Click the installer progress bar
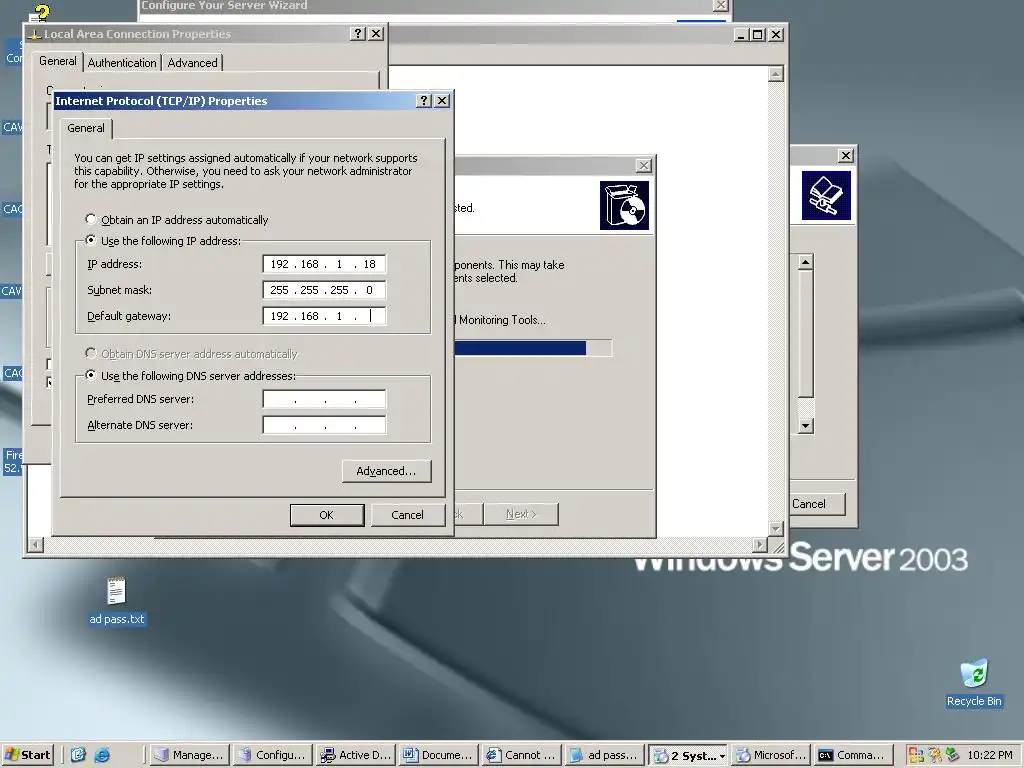Screen dimensions: 1024x768 coord(533,348)
